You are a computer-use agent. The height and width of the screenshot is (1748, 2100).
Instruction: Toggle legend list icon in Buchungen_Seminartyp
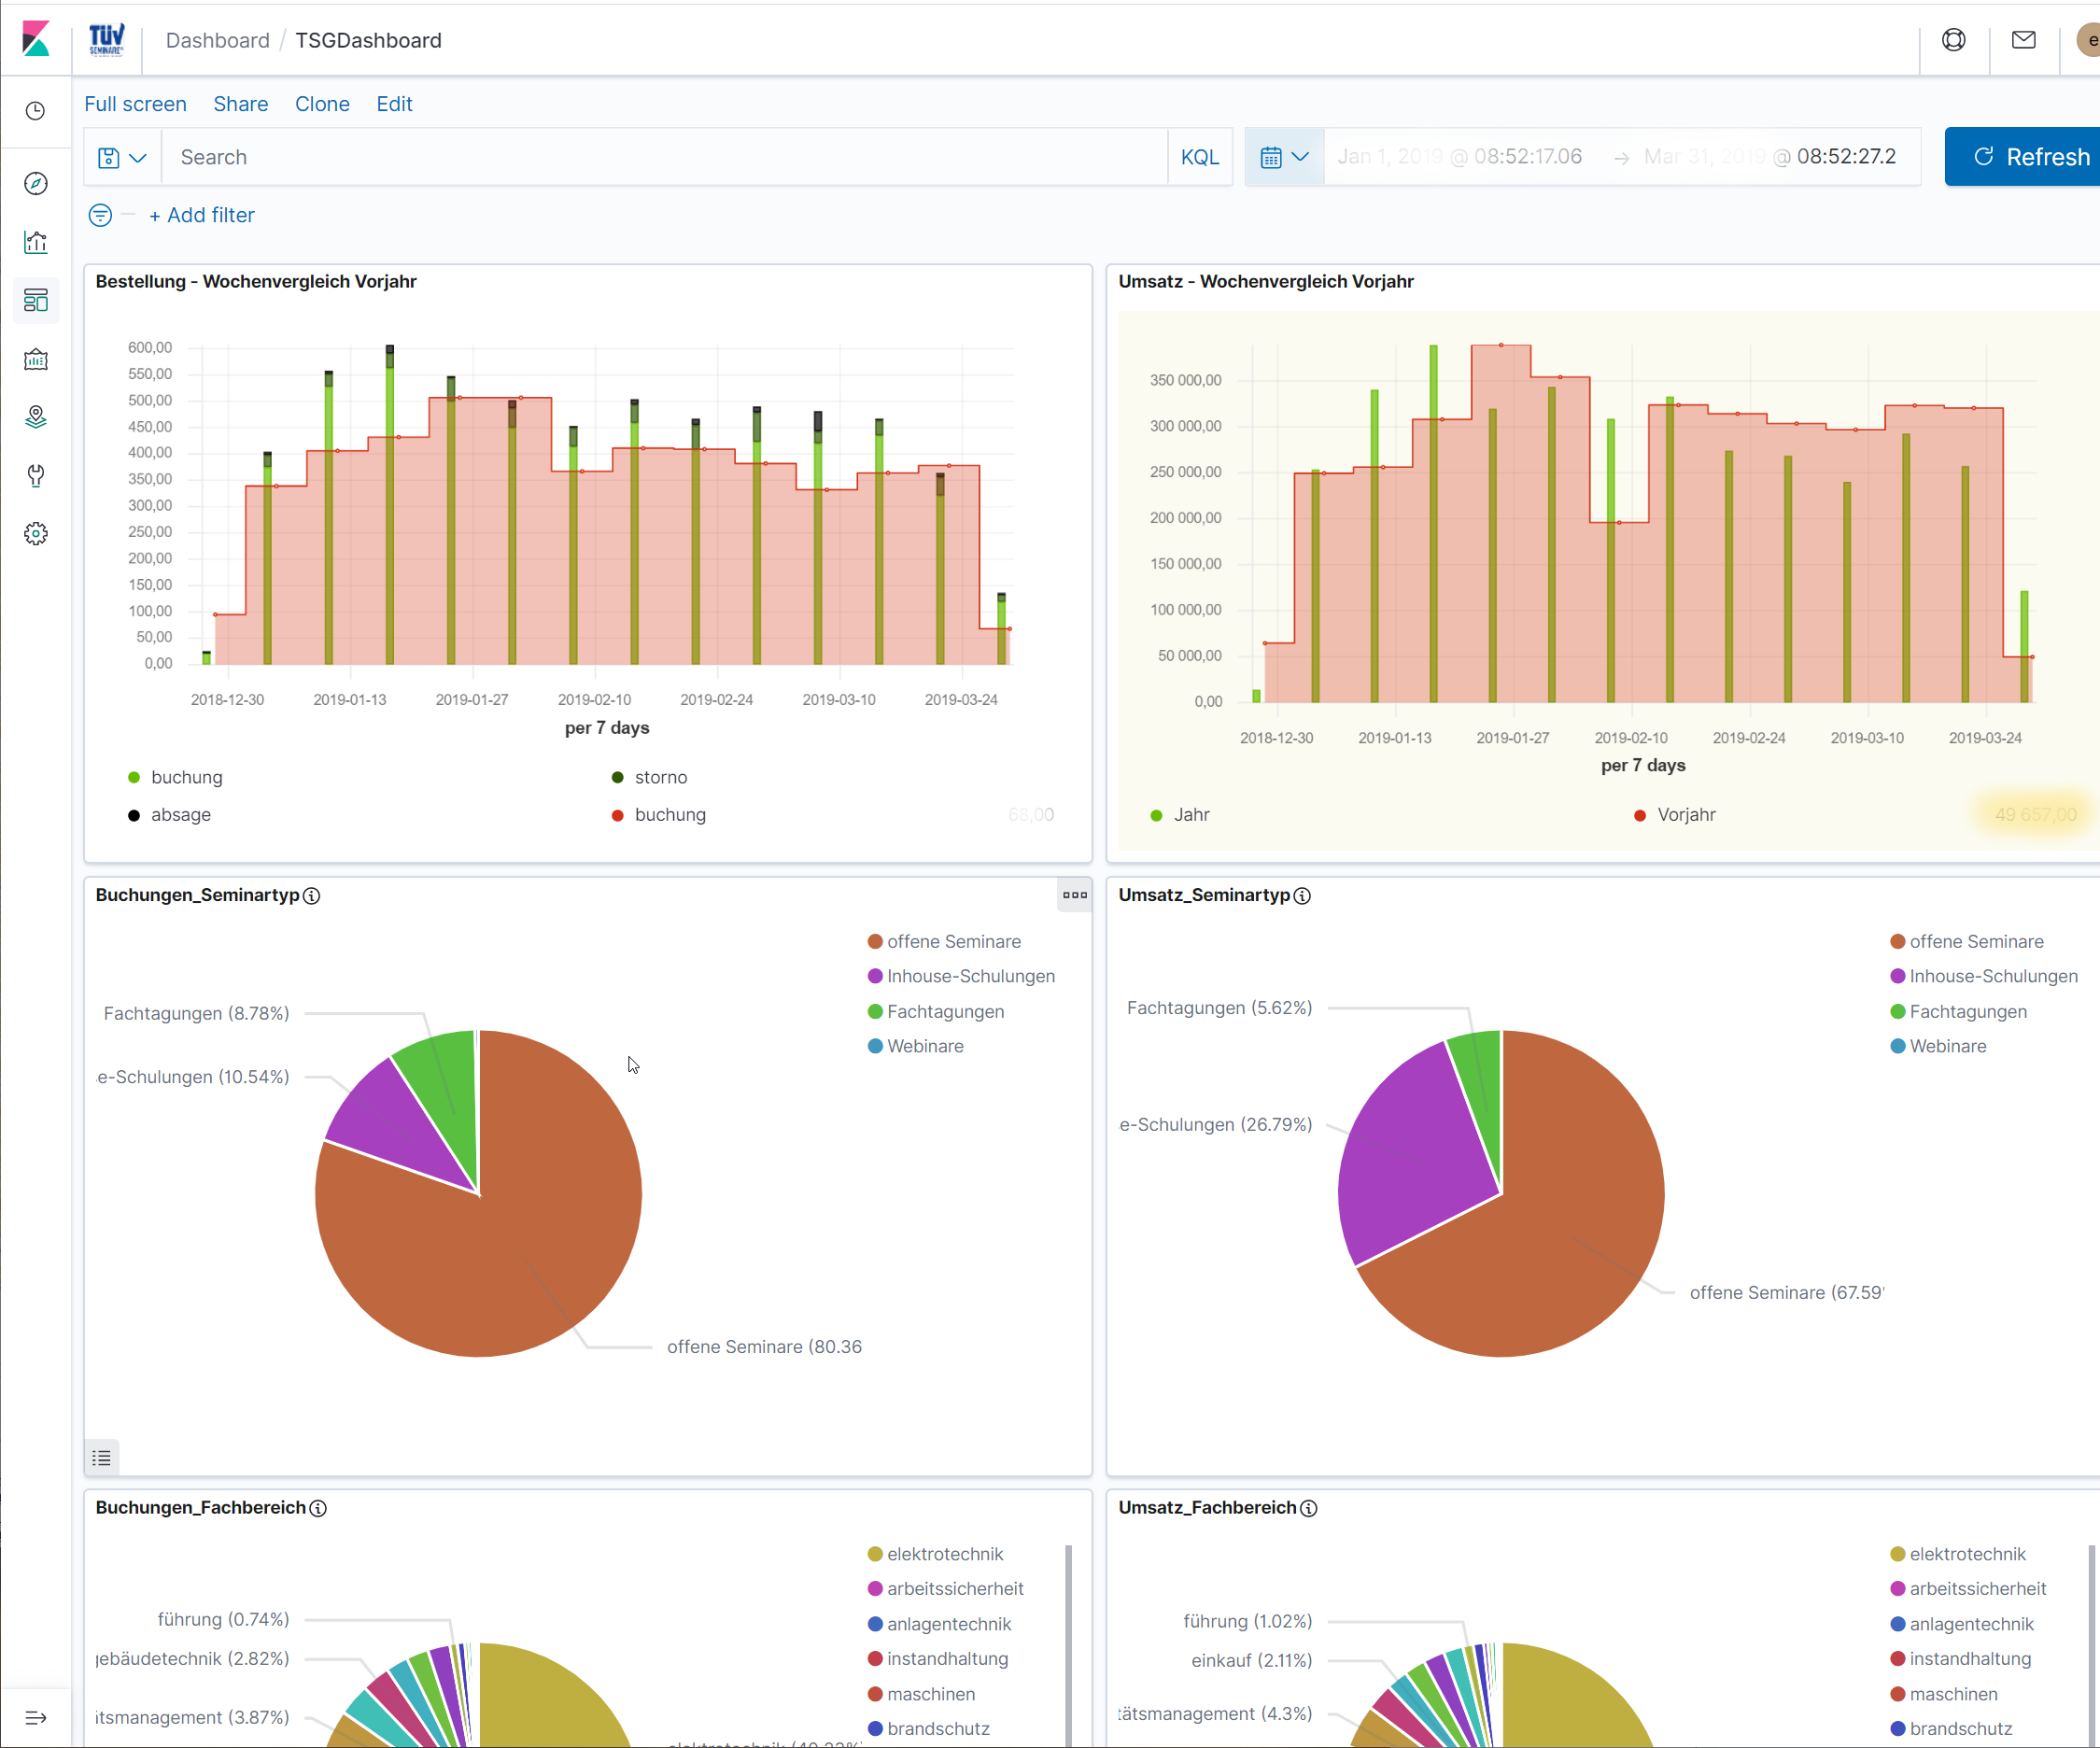[x=101, y=1458]
